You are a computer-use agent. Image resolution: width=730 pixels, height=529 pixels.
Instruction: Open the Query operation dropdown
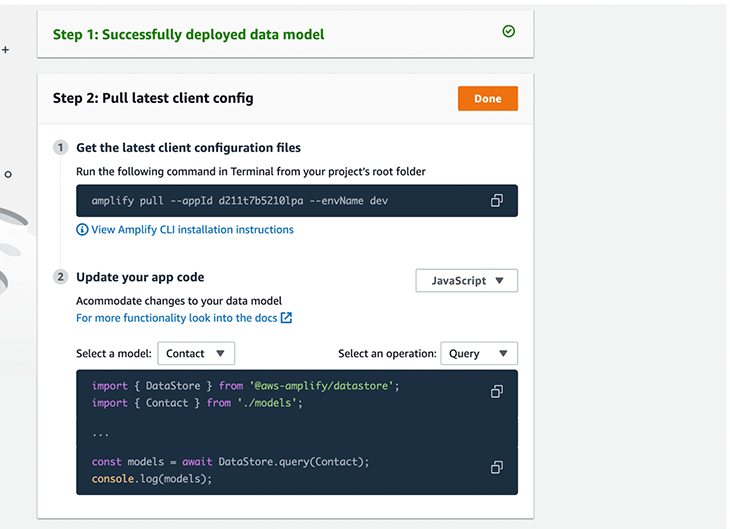click(479, 353)
